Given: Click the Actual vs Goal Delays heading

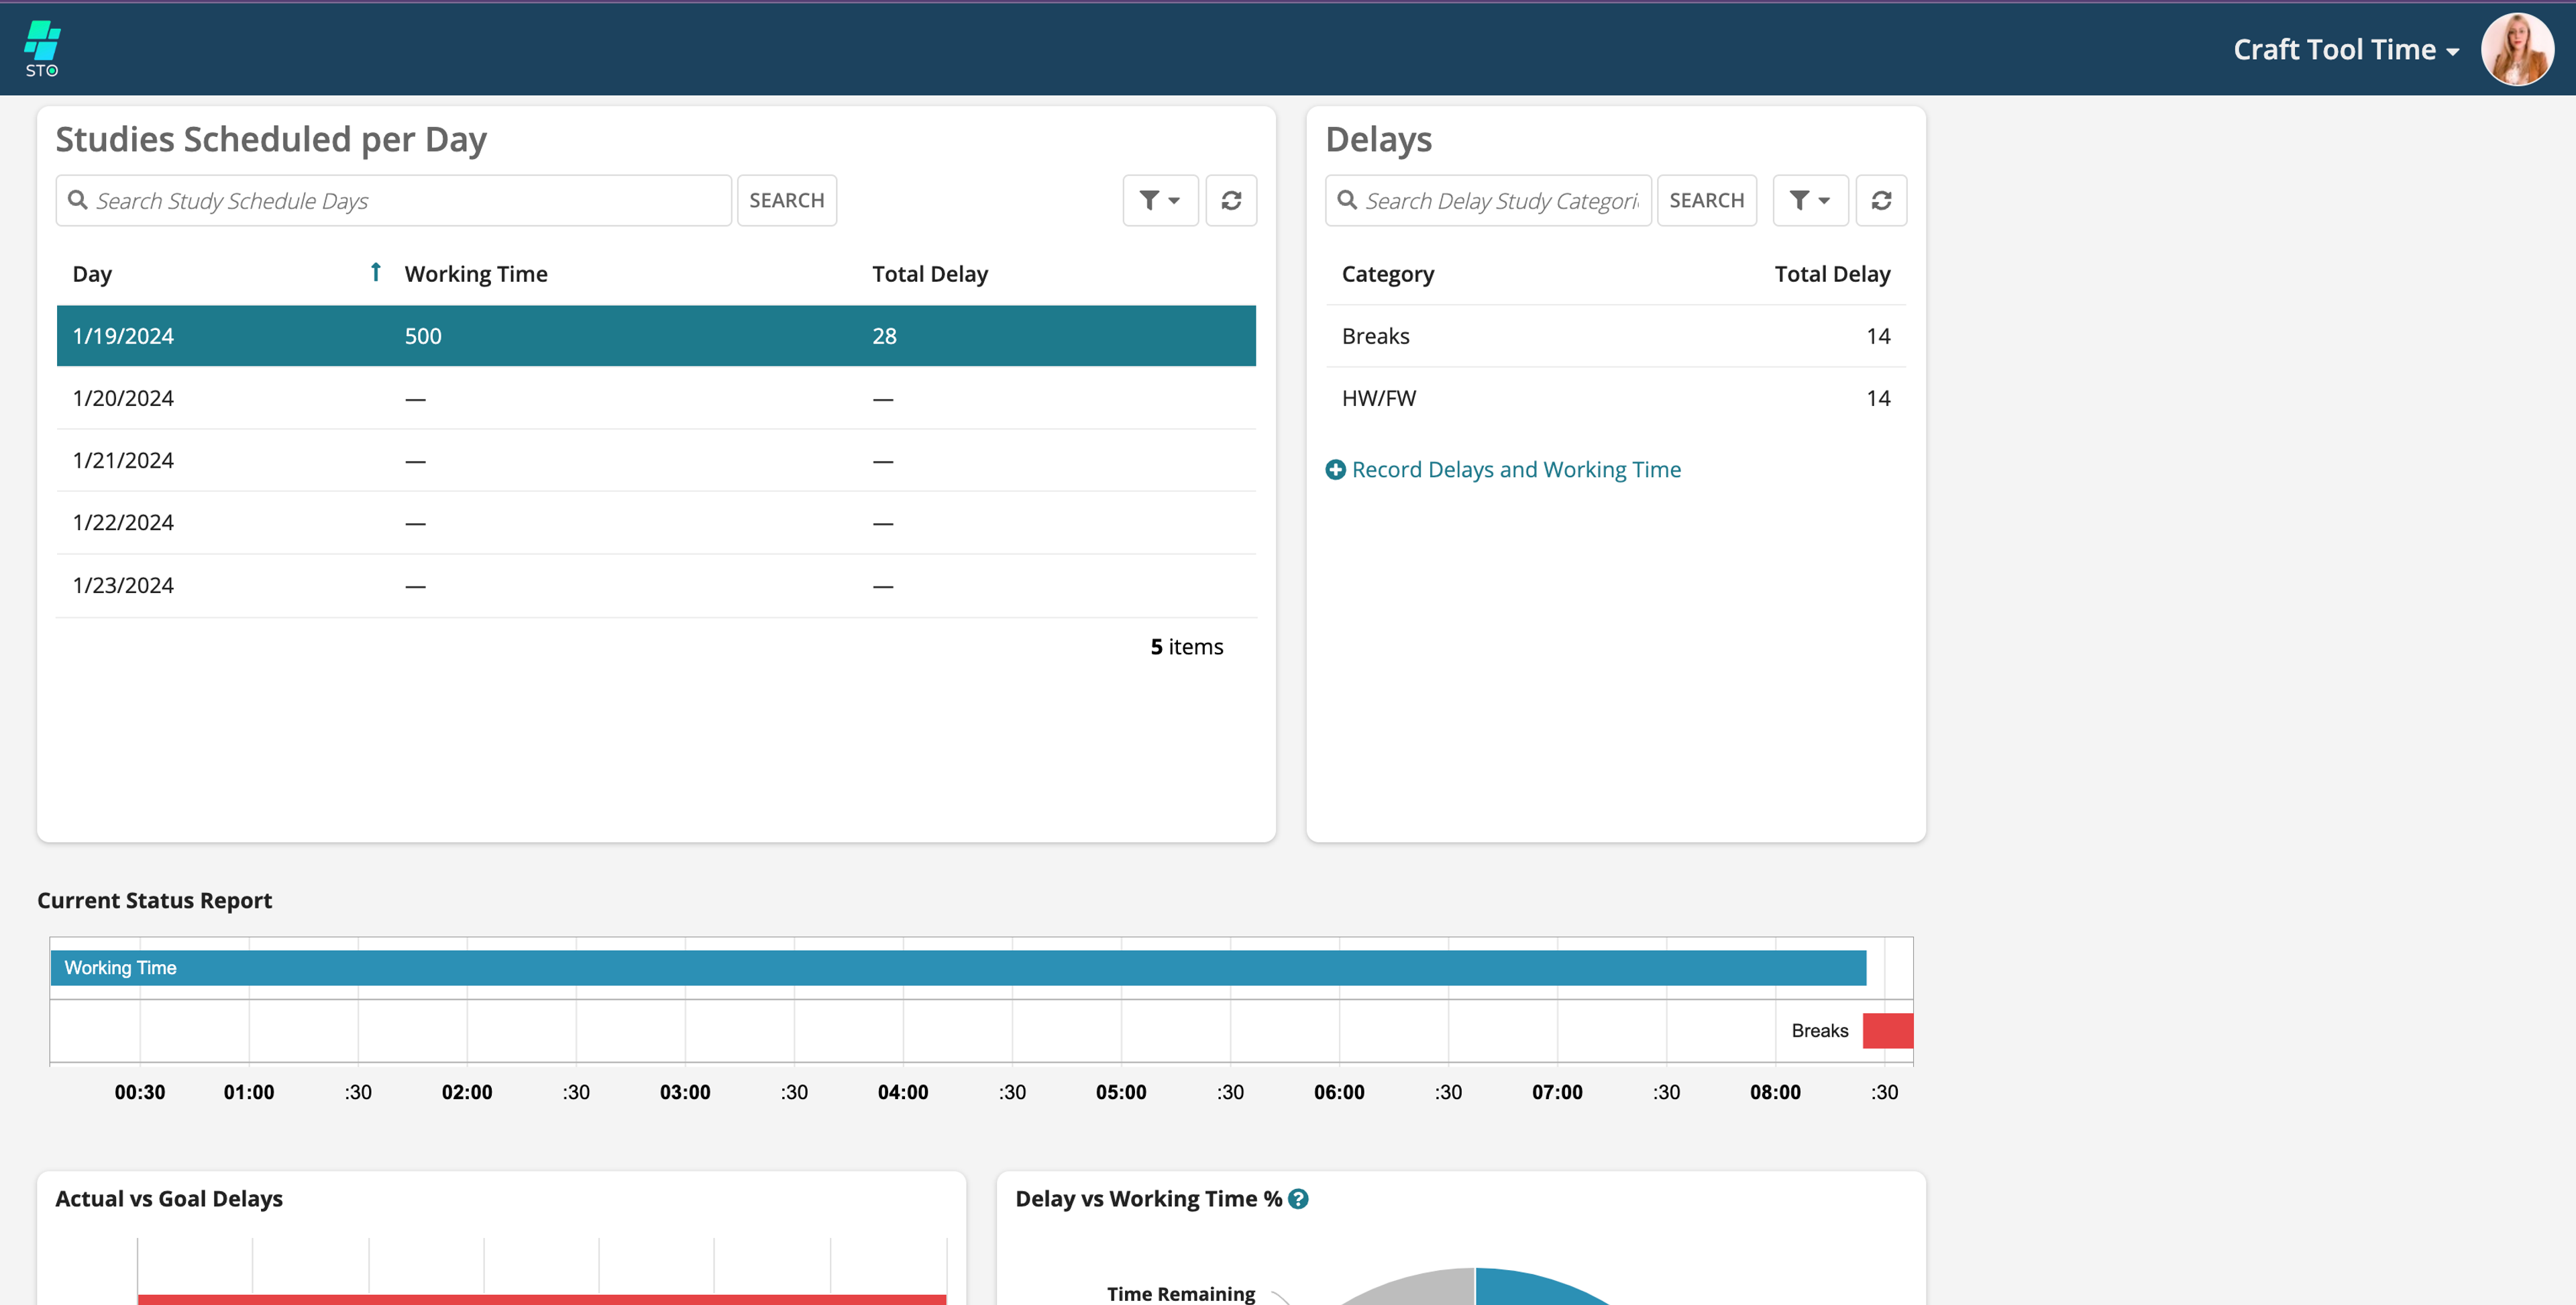Looking at the screenshot, I should 169,1199.
